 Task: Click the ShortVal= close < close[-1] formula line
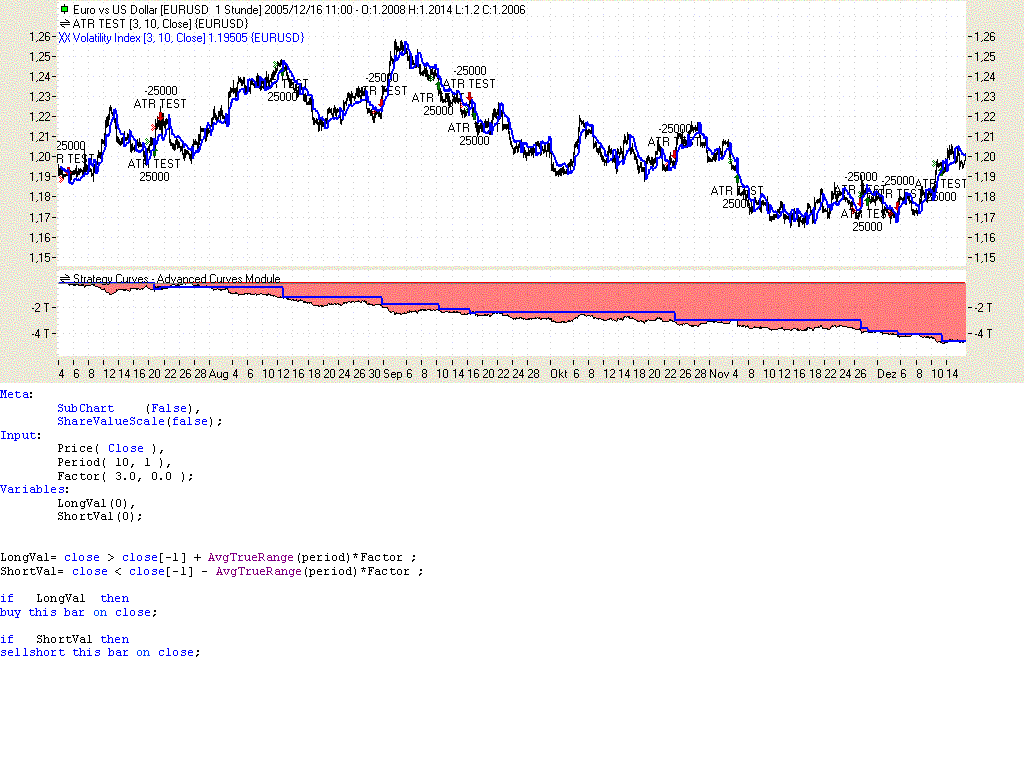click(212, 571)
